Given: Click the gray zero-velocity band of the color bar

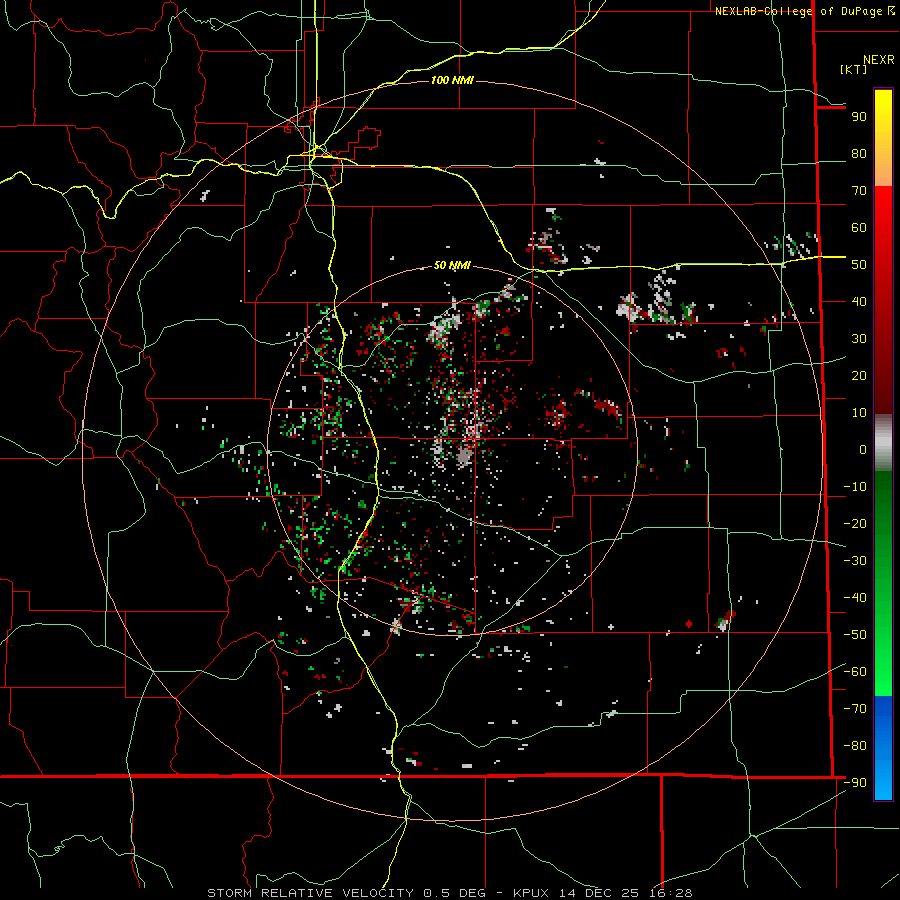Looking at the screenshot, I should [x=883, y=443].
